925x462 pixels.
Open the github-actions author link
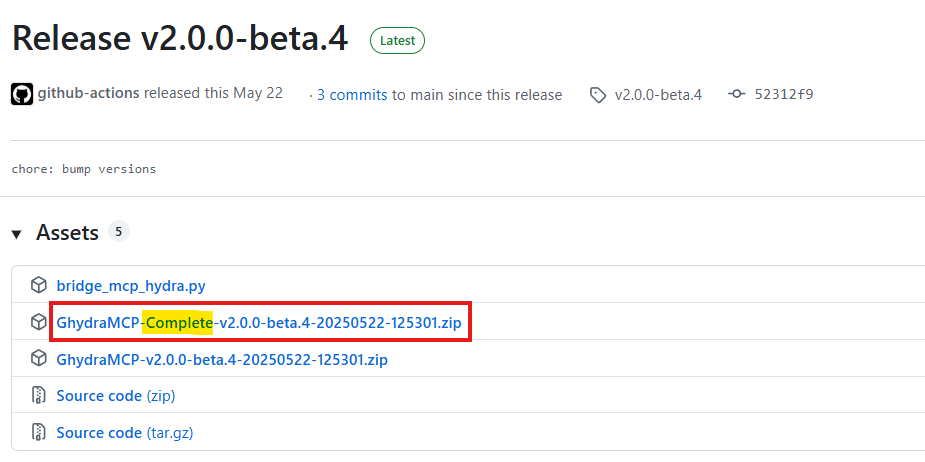tap(89, 94)
